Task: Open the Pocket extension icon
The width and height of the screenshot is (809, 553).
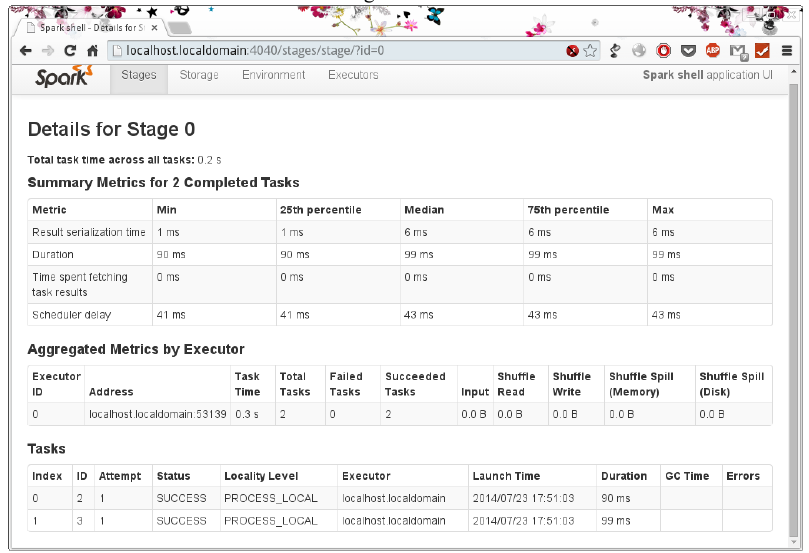Action: click(688, 51)
